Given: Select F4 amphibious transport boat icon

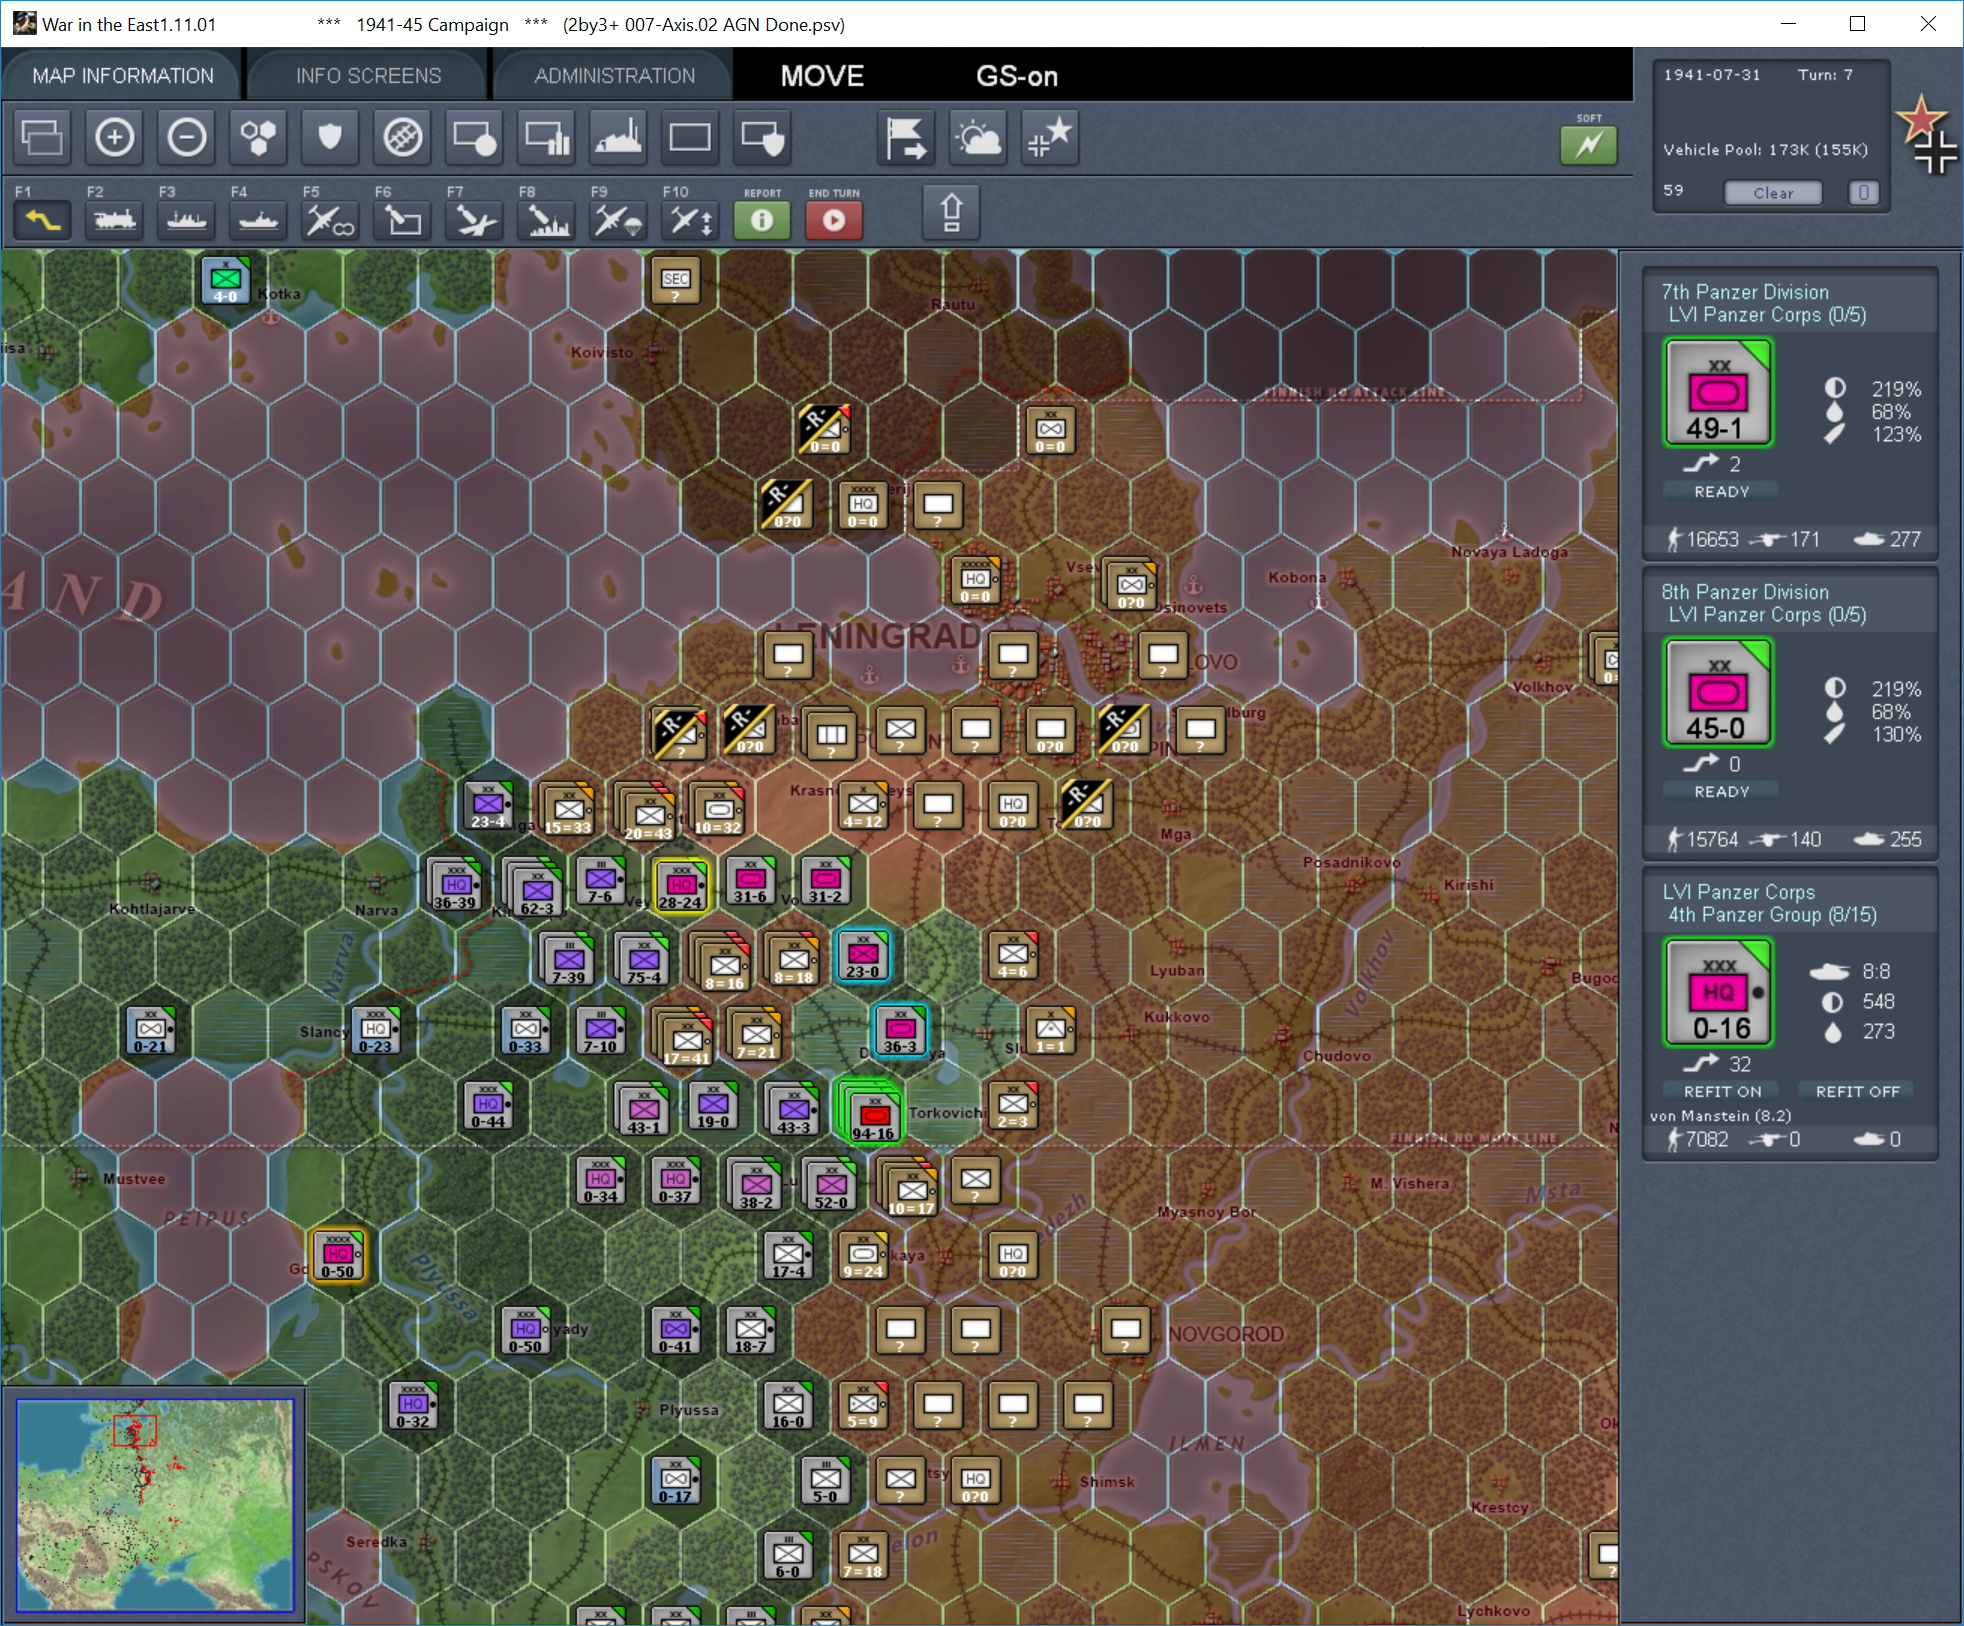Looking at the screenshot, I should tap(258, 220).
